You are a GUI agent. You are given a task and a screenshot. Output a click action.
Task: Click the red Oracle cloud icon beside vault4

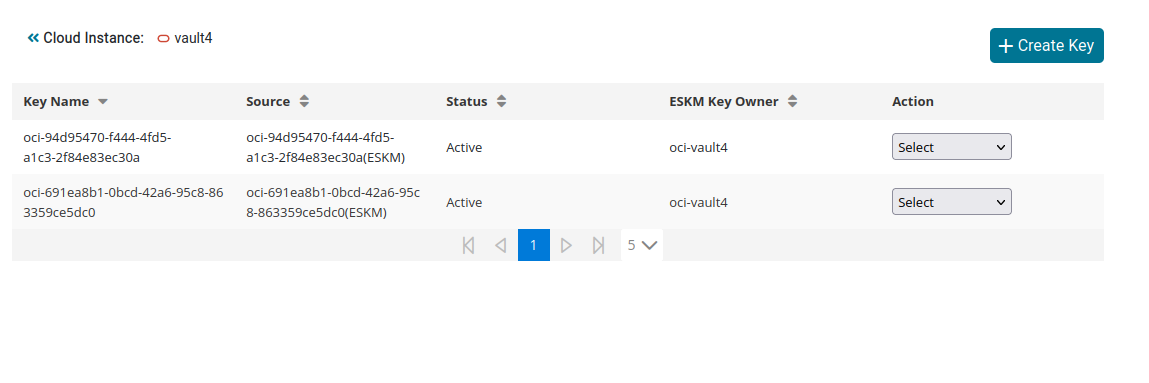coord(163,38)
